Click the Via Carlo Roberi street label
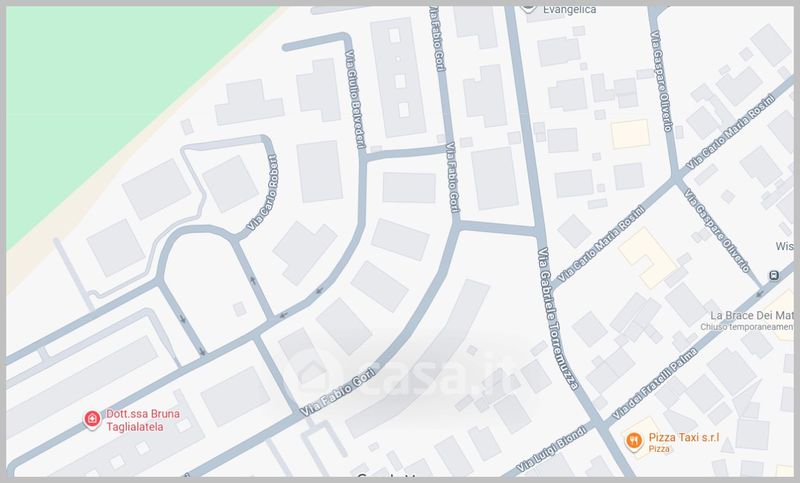 [263, 192]
